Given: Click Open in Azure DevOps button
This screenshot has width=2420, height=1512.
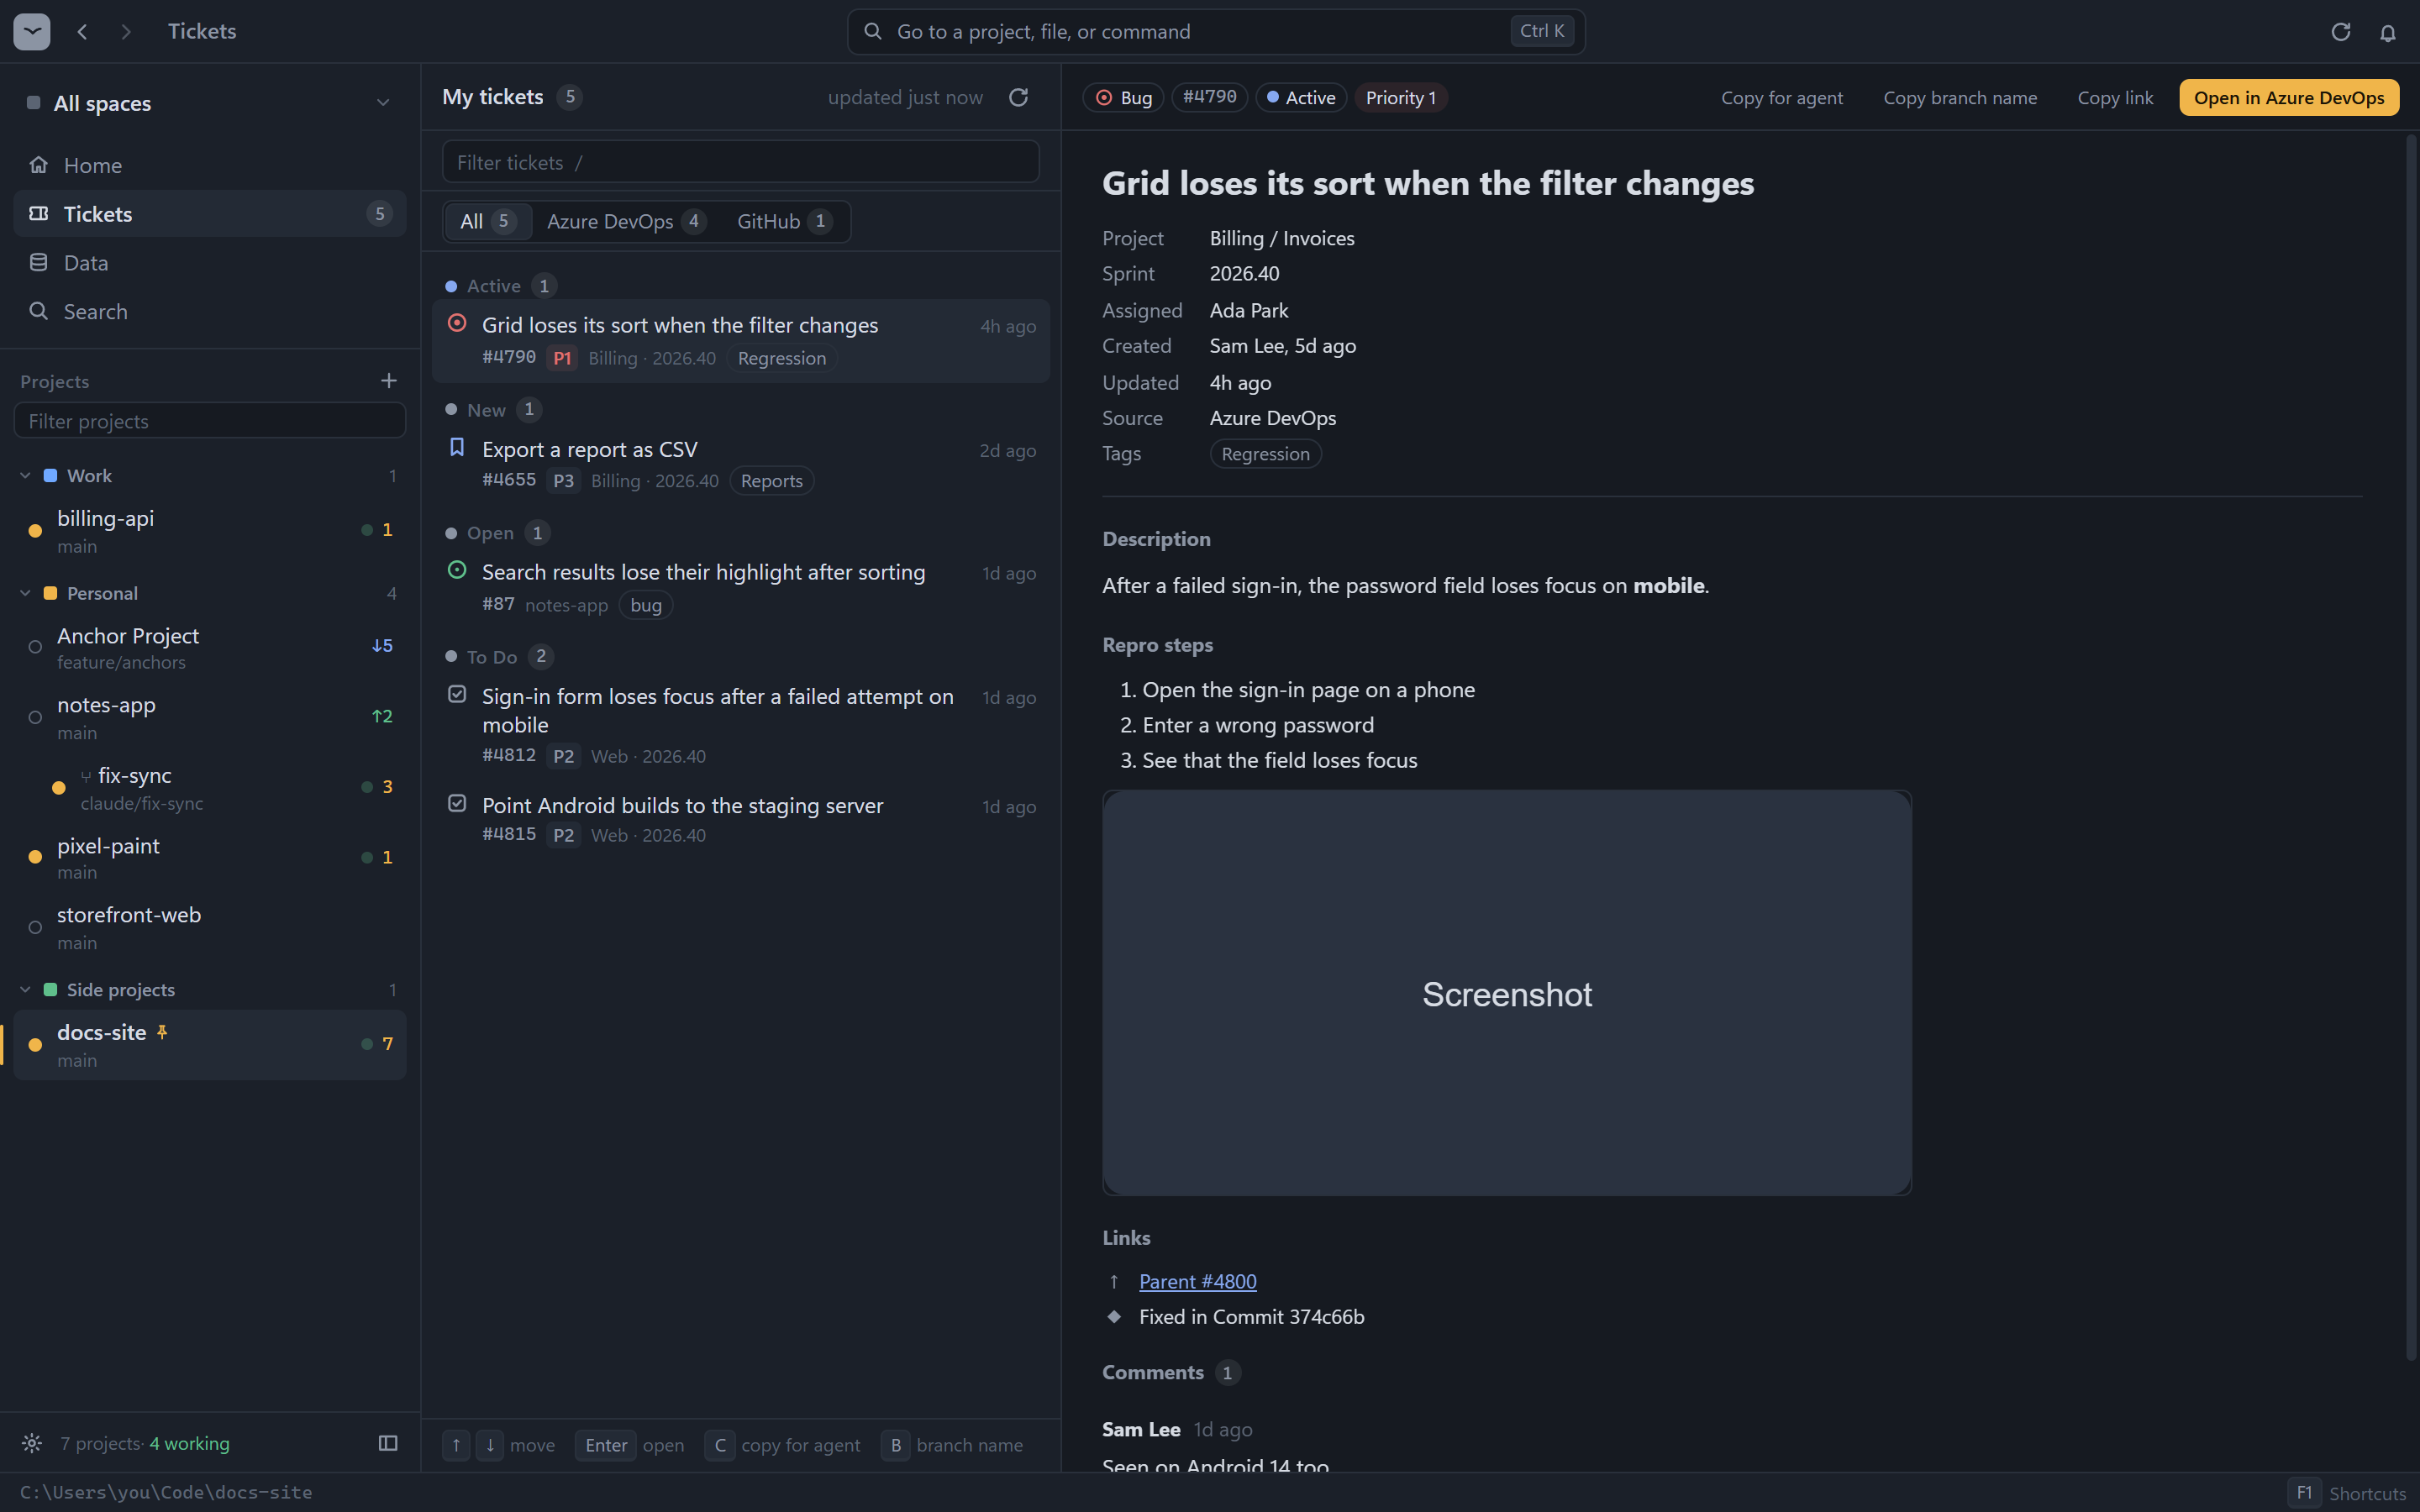Looking at the screenshot, I should (2289, 97).
